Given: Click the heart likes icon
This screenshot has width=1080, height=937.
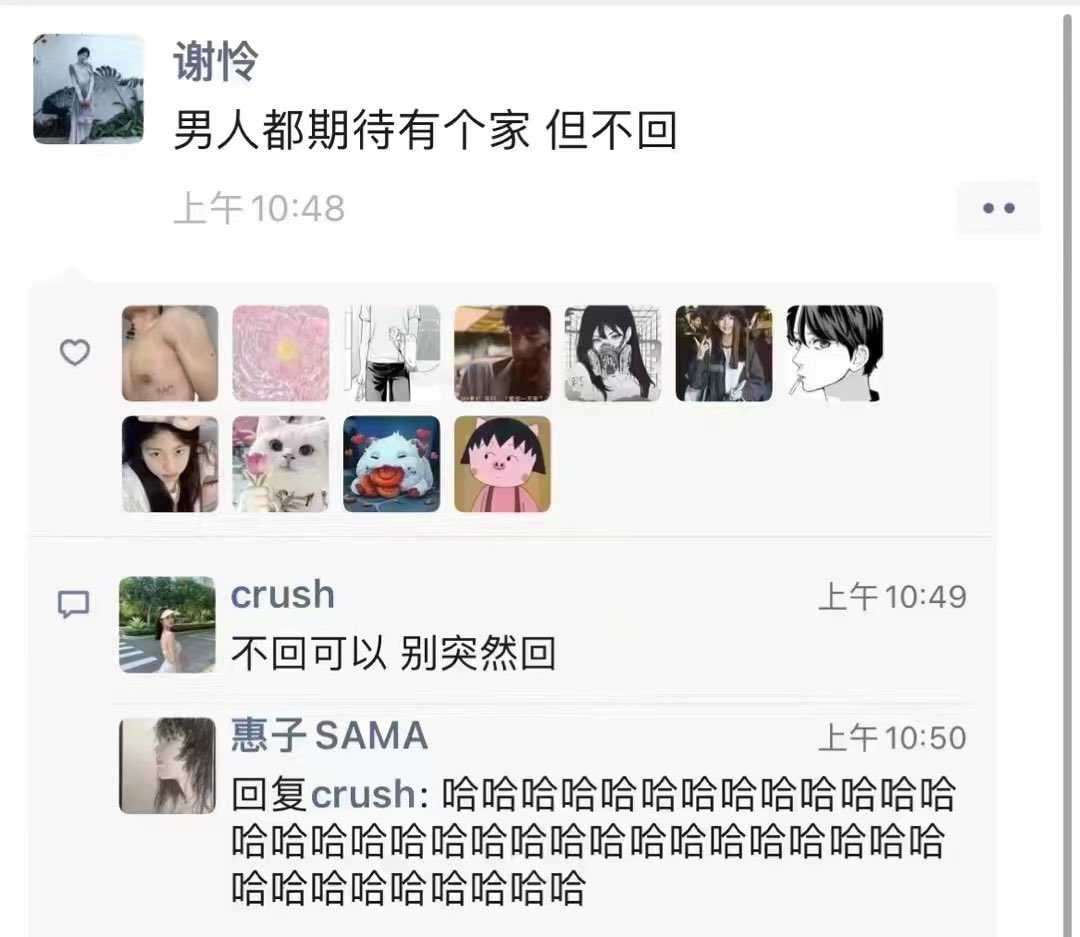Looking at the screenshot, I should tap(75, 353).
